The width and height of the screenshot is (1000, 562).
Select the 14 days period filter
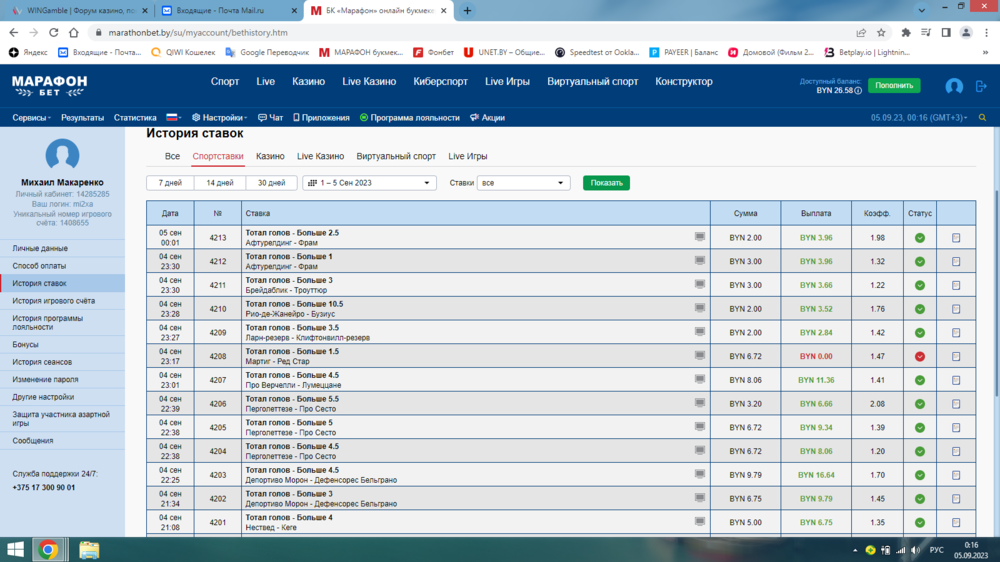(x=220, y=183)
